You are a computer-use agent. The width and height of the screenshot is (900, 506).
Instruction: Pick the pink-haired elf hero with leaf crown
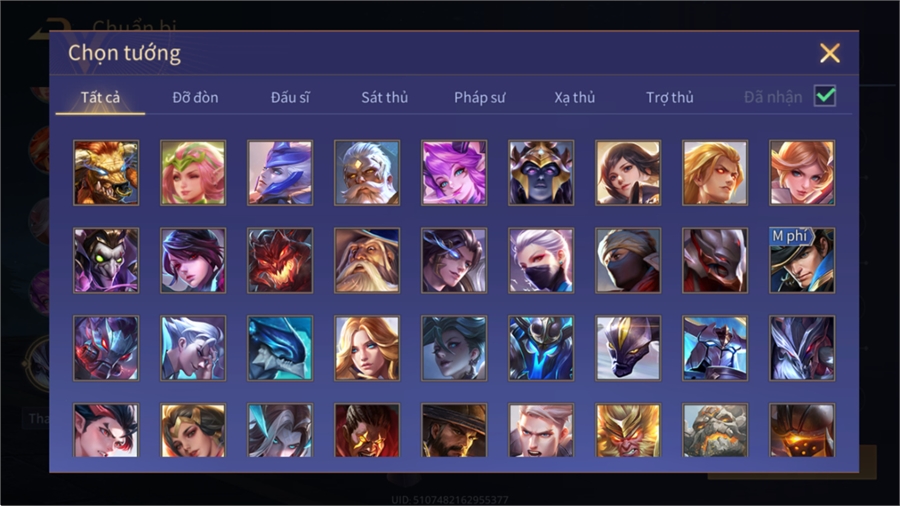[193, 173]
